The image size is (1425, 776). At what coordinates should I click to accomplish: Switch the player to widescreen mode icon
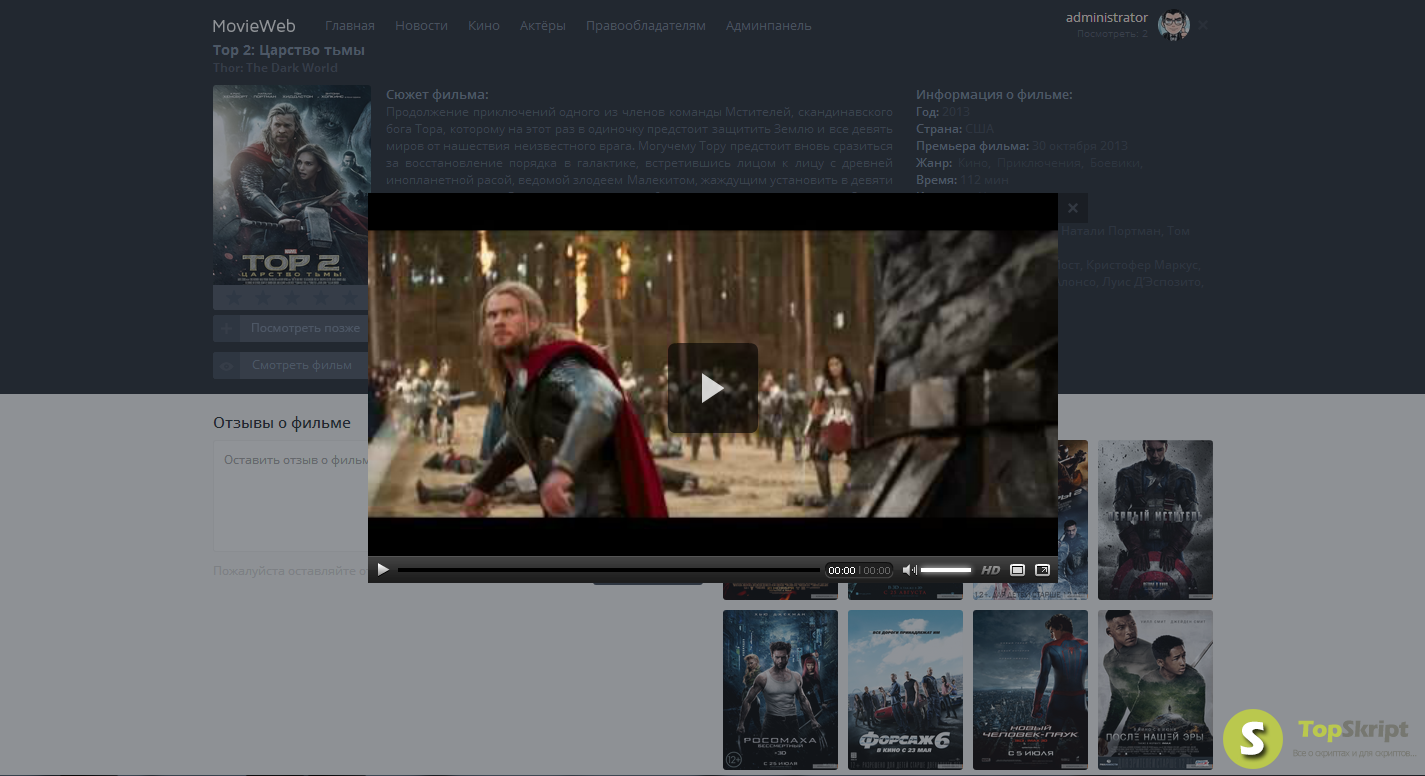point(1017,570)
